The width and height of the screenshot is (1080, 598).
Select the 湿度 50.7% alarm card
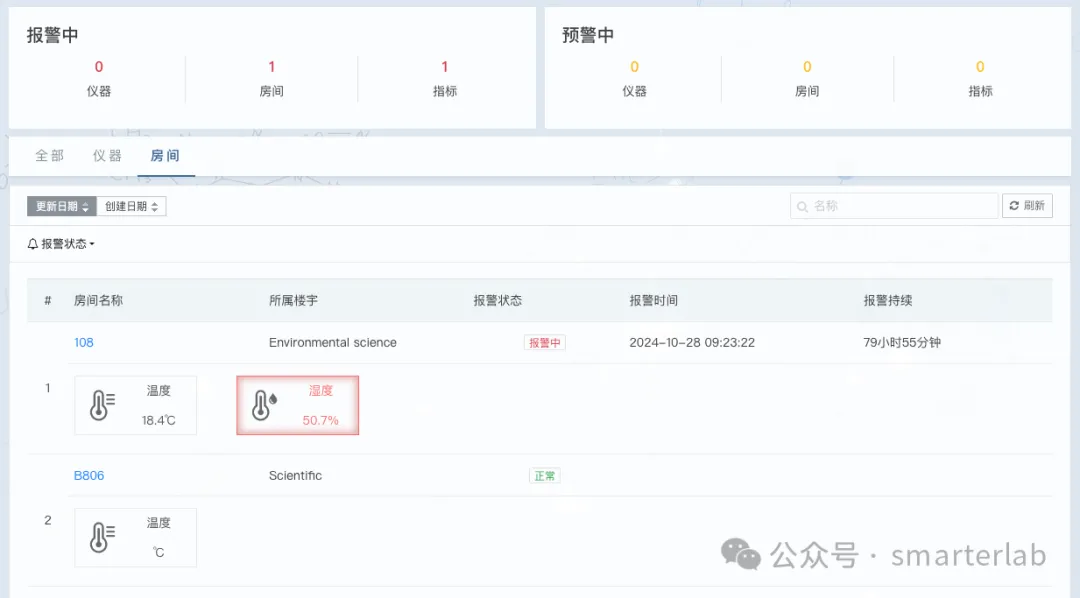(298, 405)
